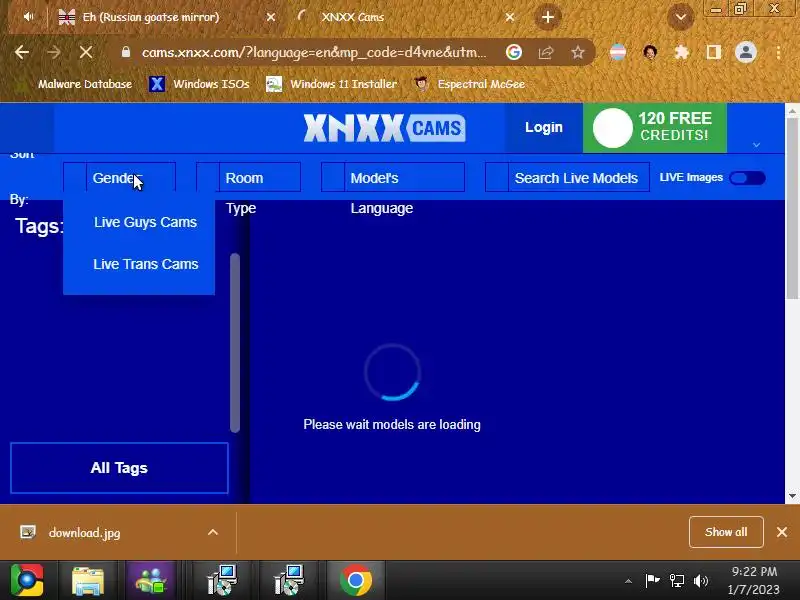Open the tab search chevron
The width and height of the screenshot is (800, 600).
point(681,17)
